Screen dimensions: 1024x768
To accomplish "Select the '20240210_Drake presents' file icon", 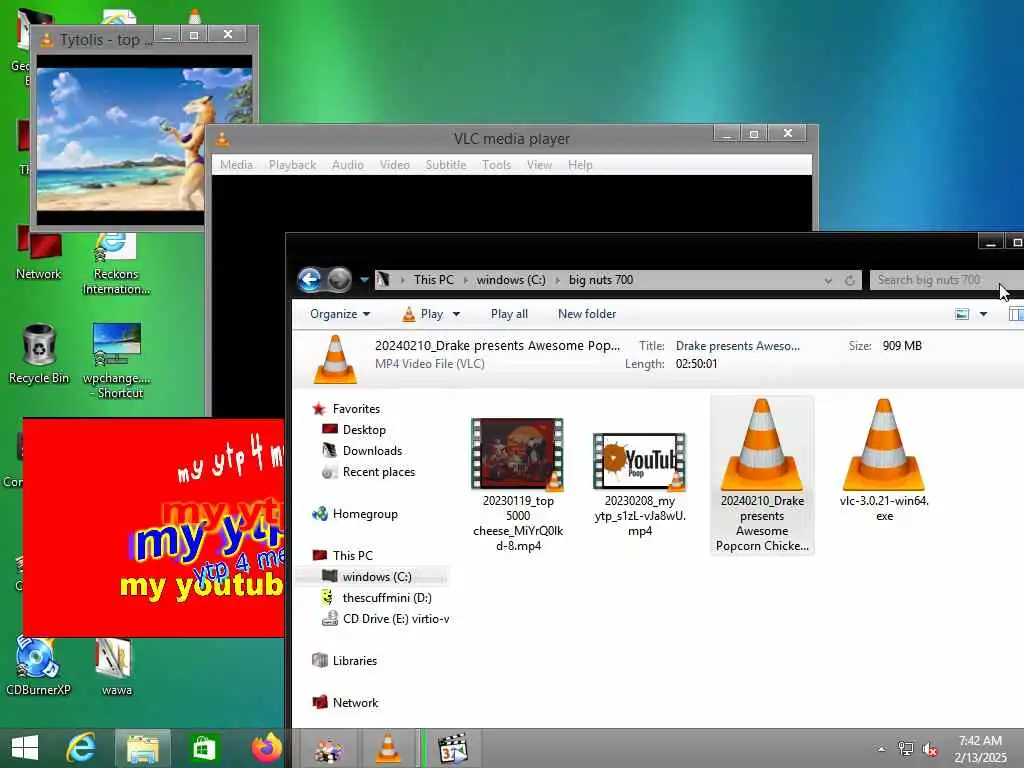I will 761,445.
